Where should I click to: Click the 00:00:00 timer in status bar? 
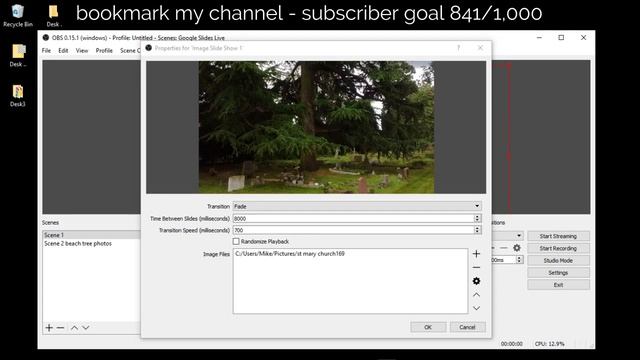click(511, 344)
